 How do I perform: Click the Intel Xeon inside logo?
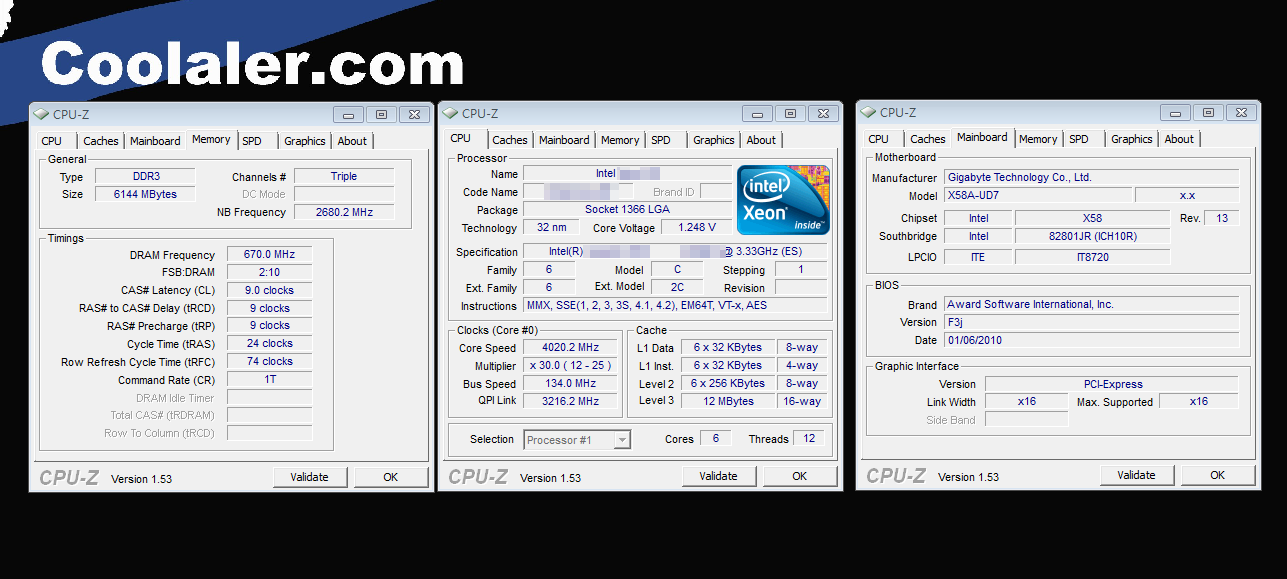[x=783, y=201]
